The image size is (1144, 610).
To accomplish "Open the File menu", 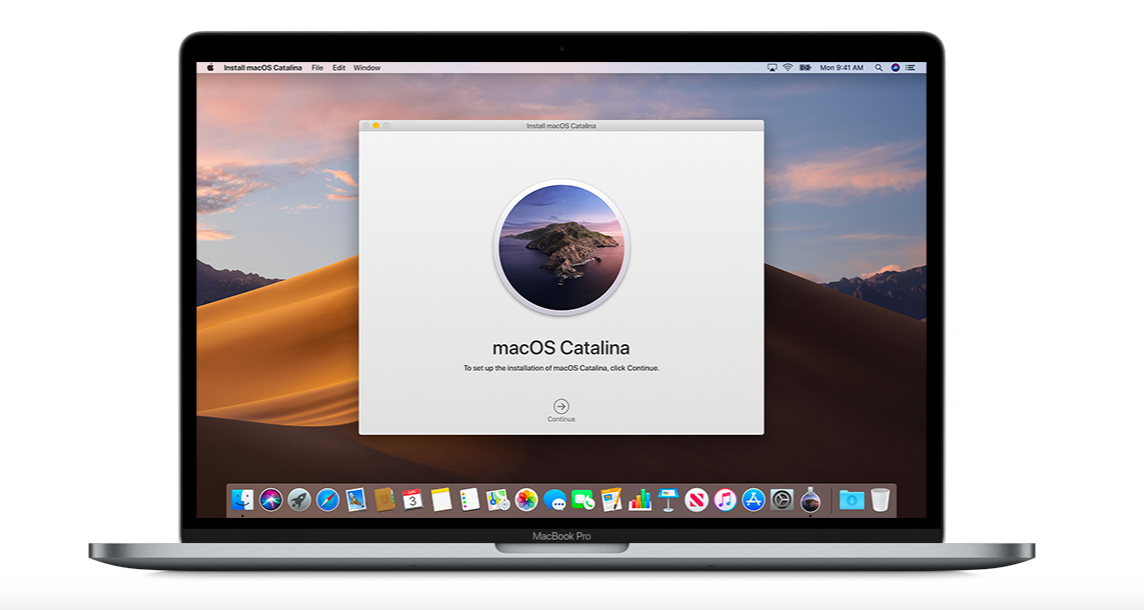I will (317, 68).
